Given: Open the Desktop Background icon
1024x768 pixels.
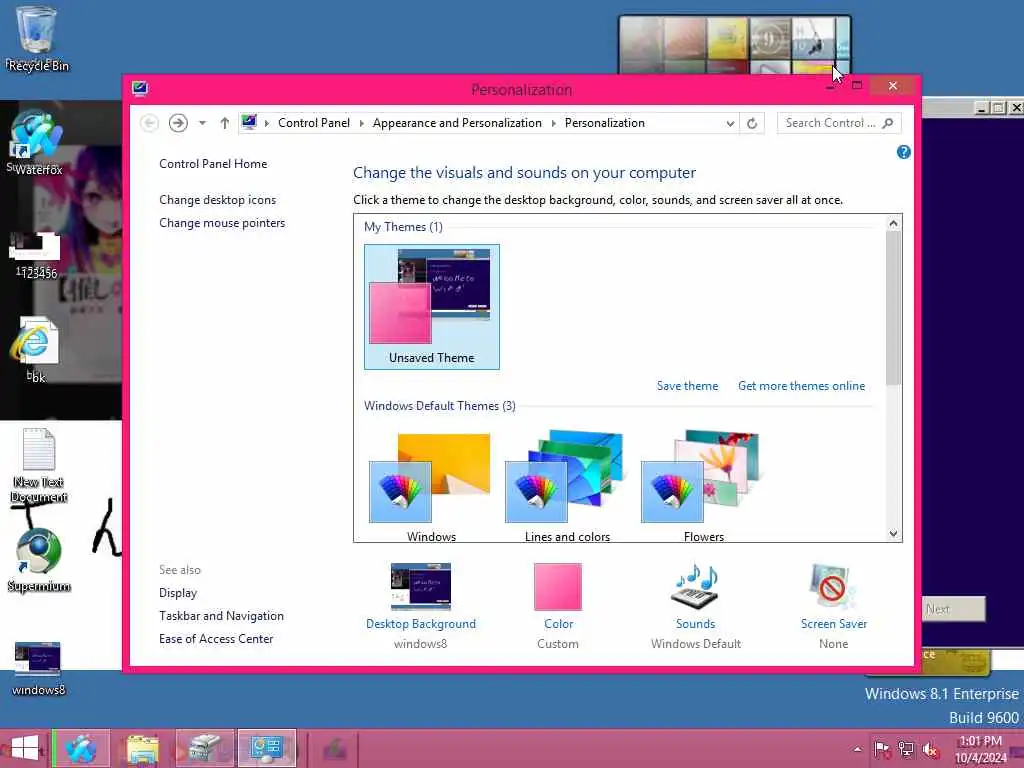Looking at the screenshot, I should (421, 586).
